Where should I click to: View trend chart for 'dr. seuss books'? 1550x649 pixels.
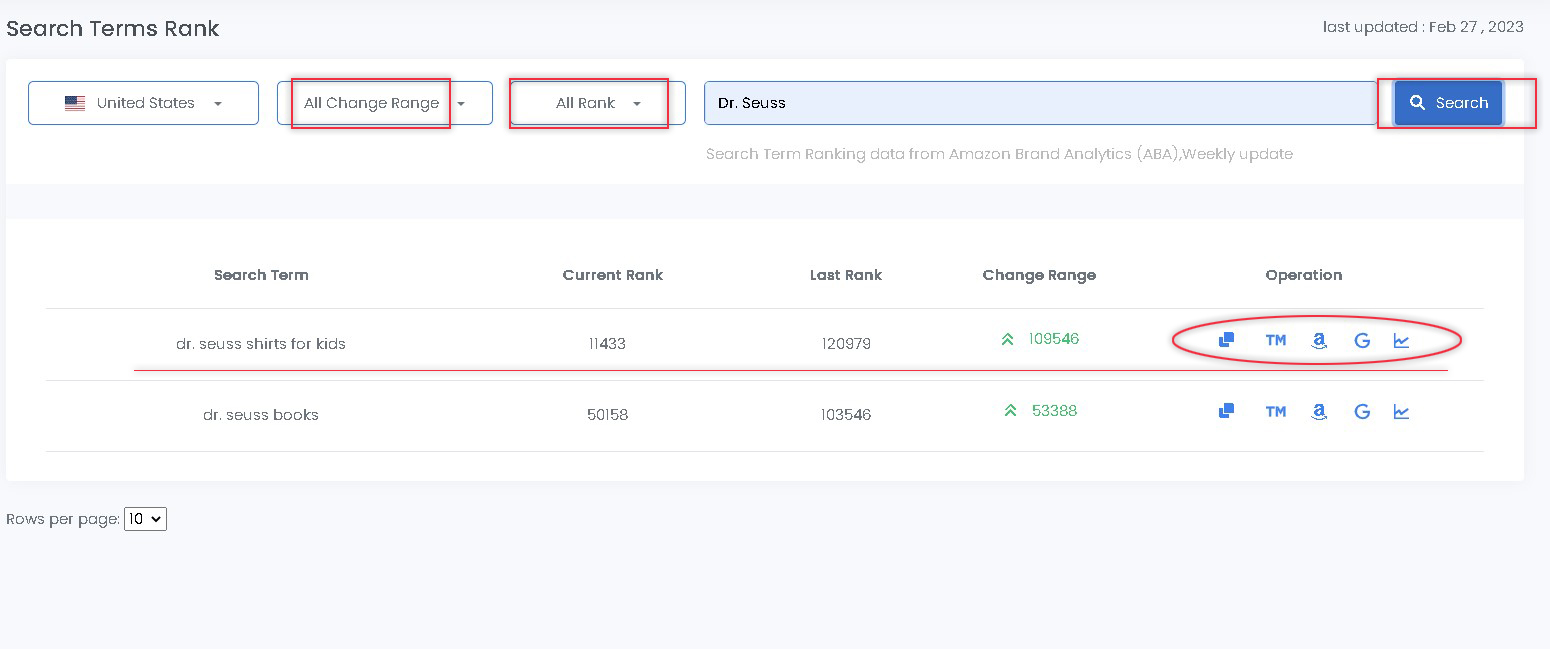[1401, 411]
